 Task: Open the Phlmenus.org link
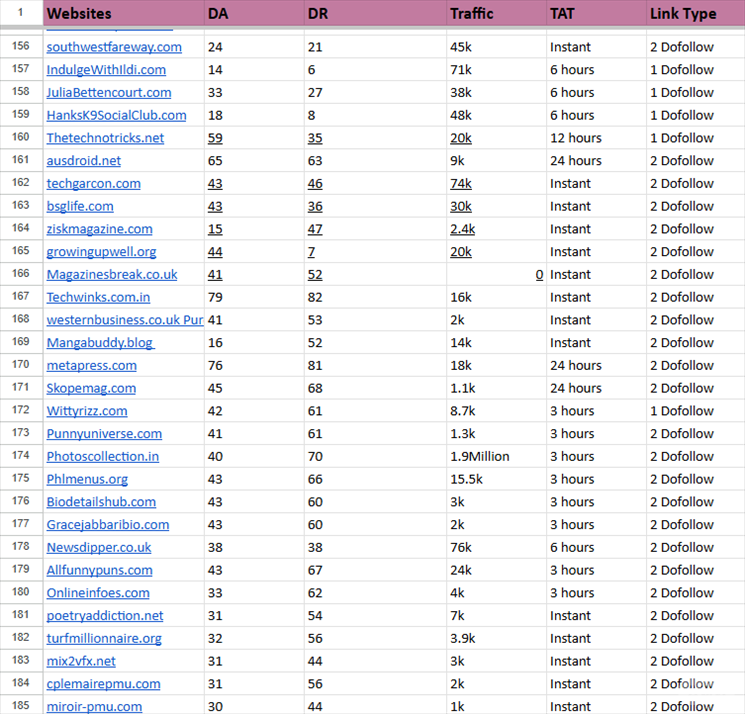[x=87, y=480]
